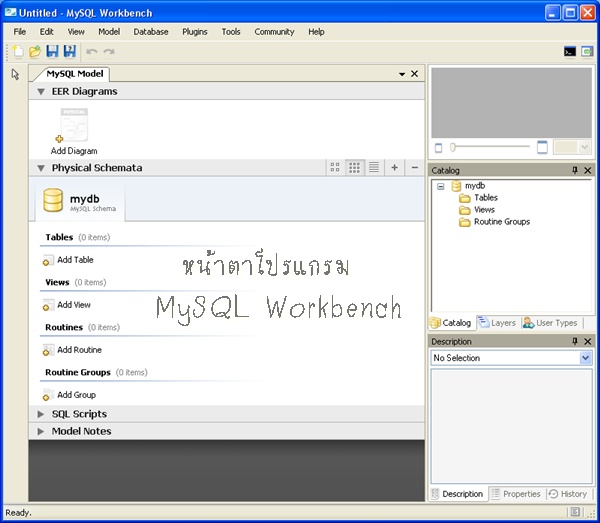Open the zoom percentage combo box
This screenshot has height=523, width=600.
pos(572,147)
